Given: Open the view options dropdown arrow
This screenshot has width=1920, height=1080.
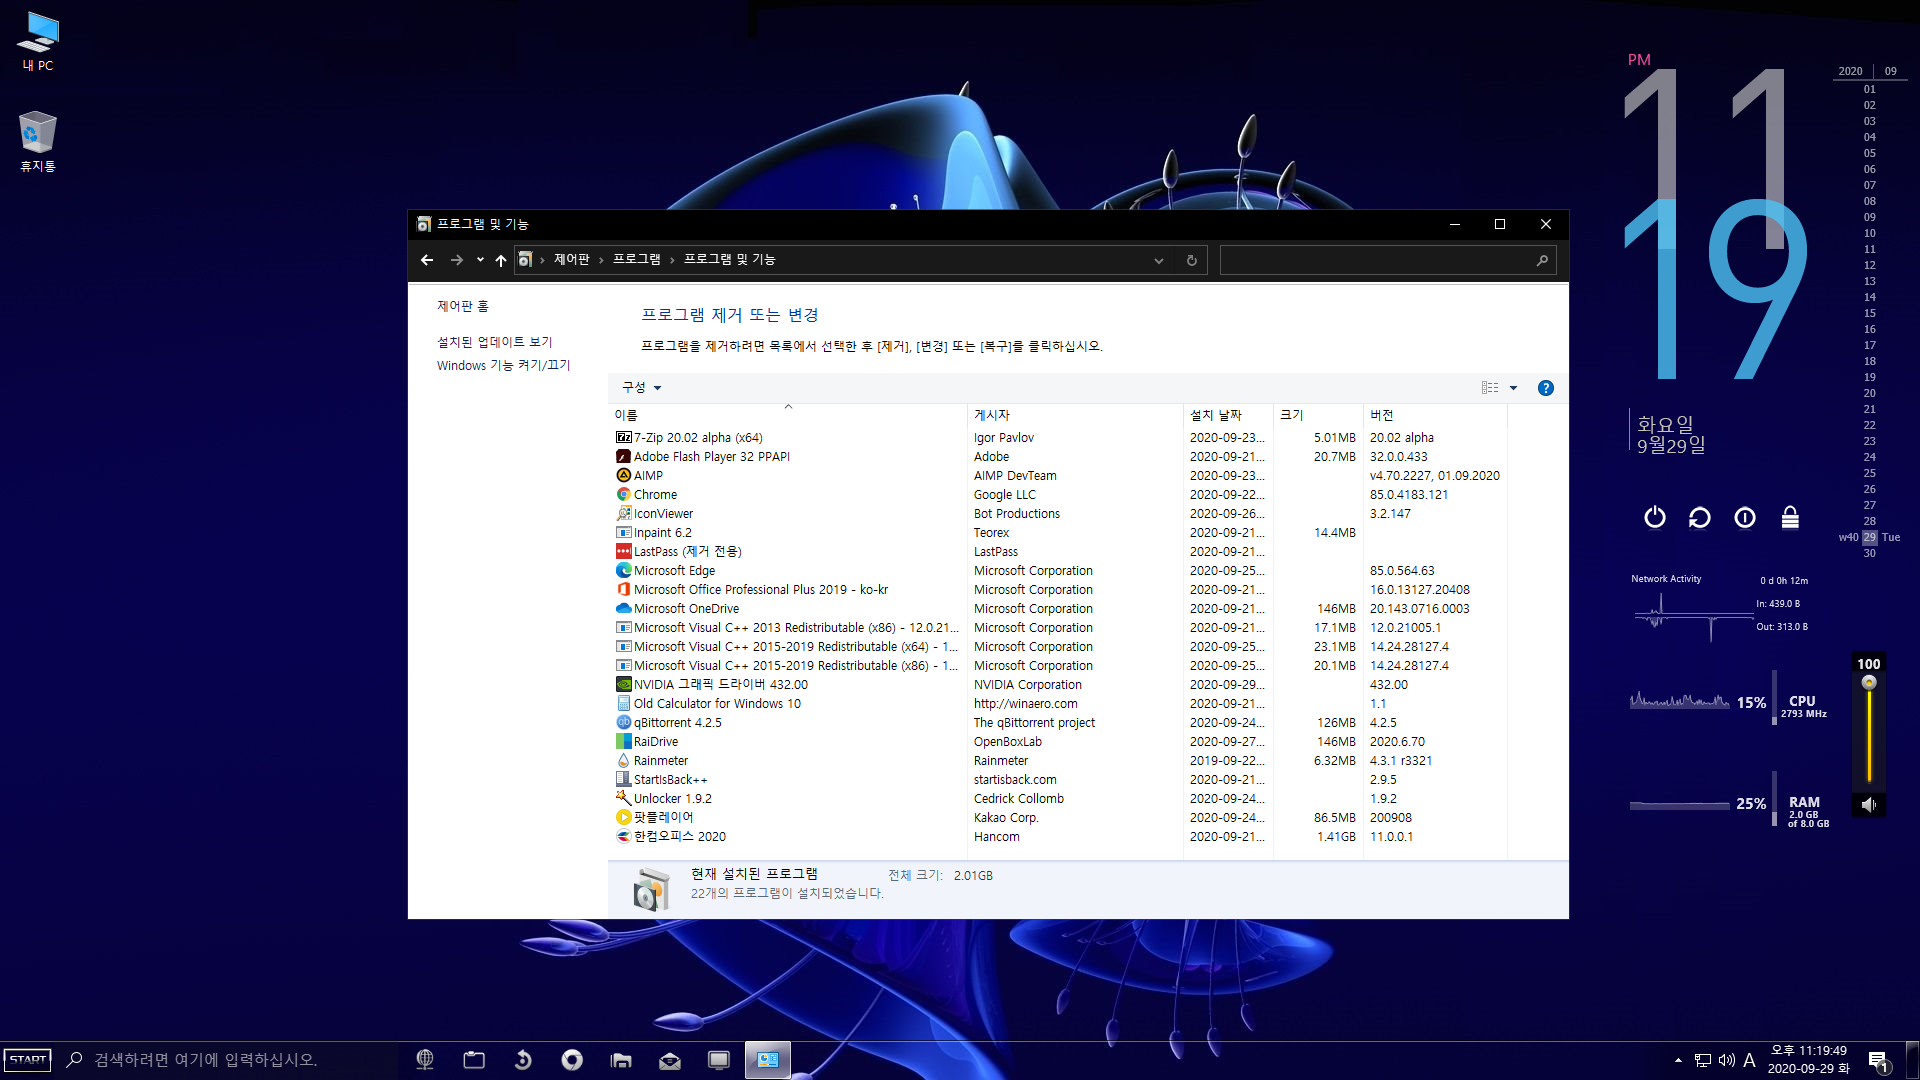Looking at the screenshot, I should point(1513,388).
